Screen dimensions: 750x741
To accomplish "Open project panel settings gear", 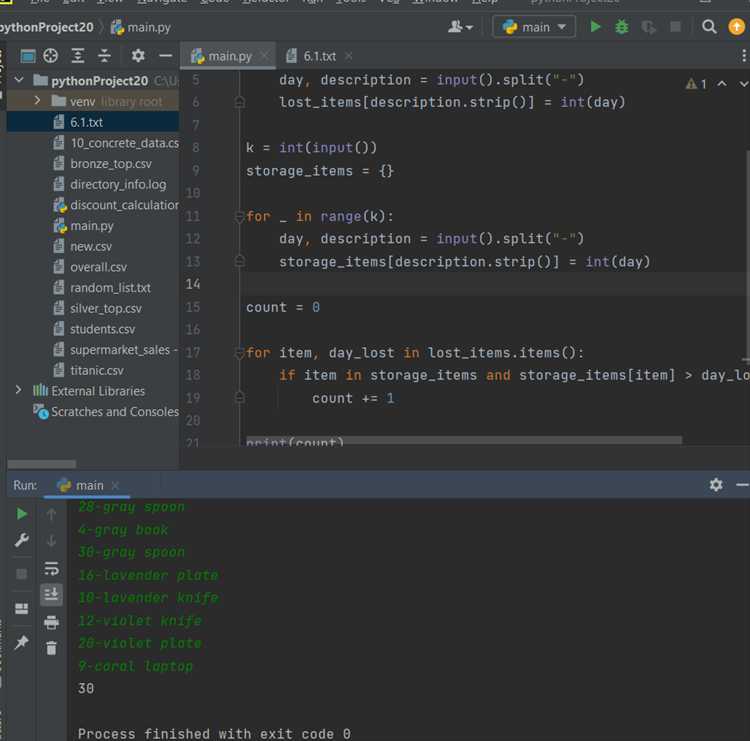I will point(138,56).
